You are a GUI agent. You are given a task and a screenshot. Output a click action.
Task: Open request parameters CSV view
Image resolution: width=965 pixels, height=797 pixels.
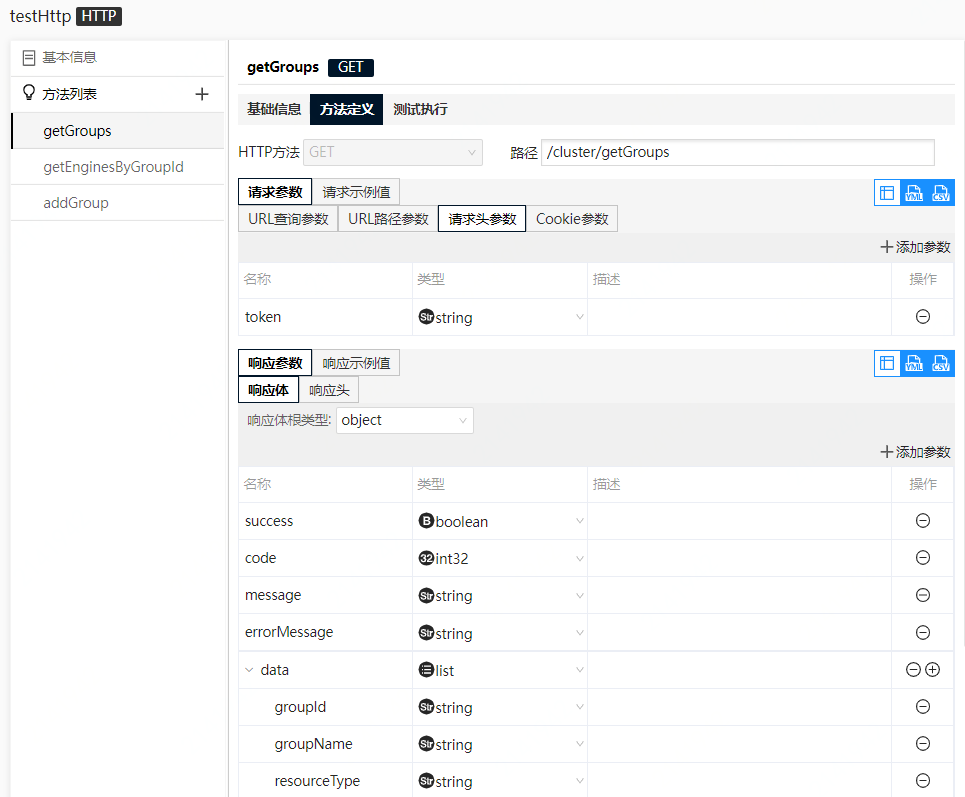[940, 193]
